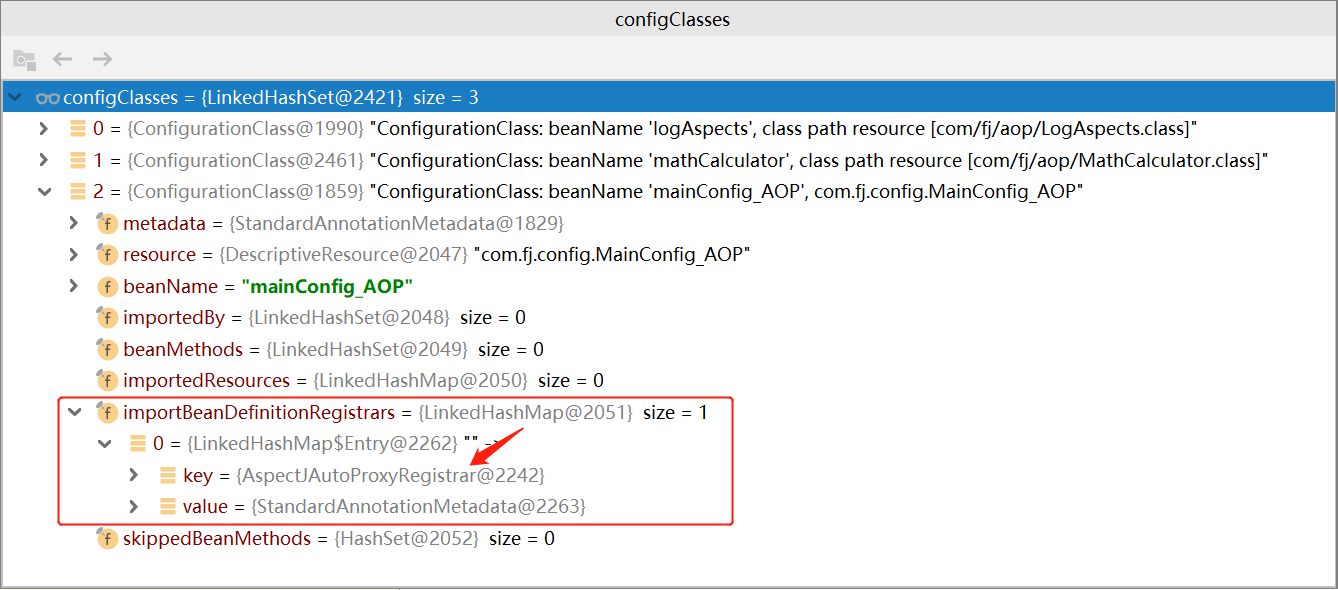The width and height of the screenshot is (1338, 590).
Task: Select resource = DescriptiveResource@2047 row
Action: click(436, 254)
